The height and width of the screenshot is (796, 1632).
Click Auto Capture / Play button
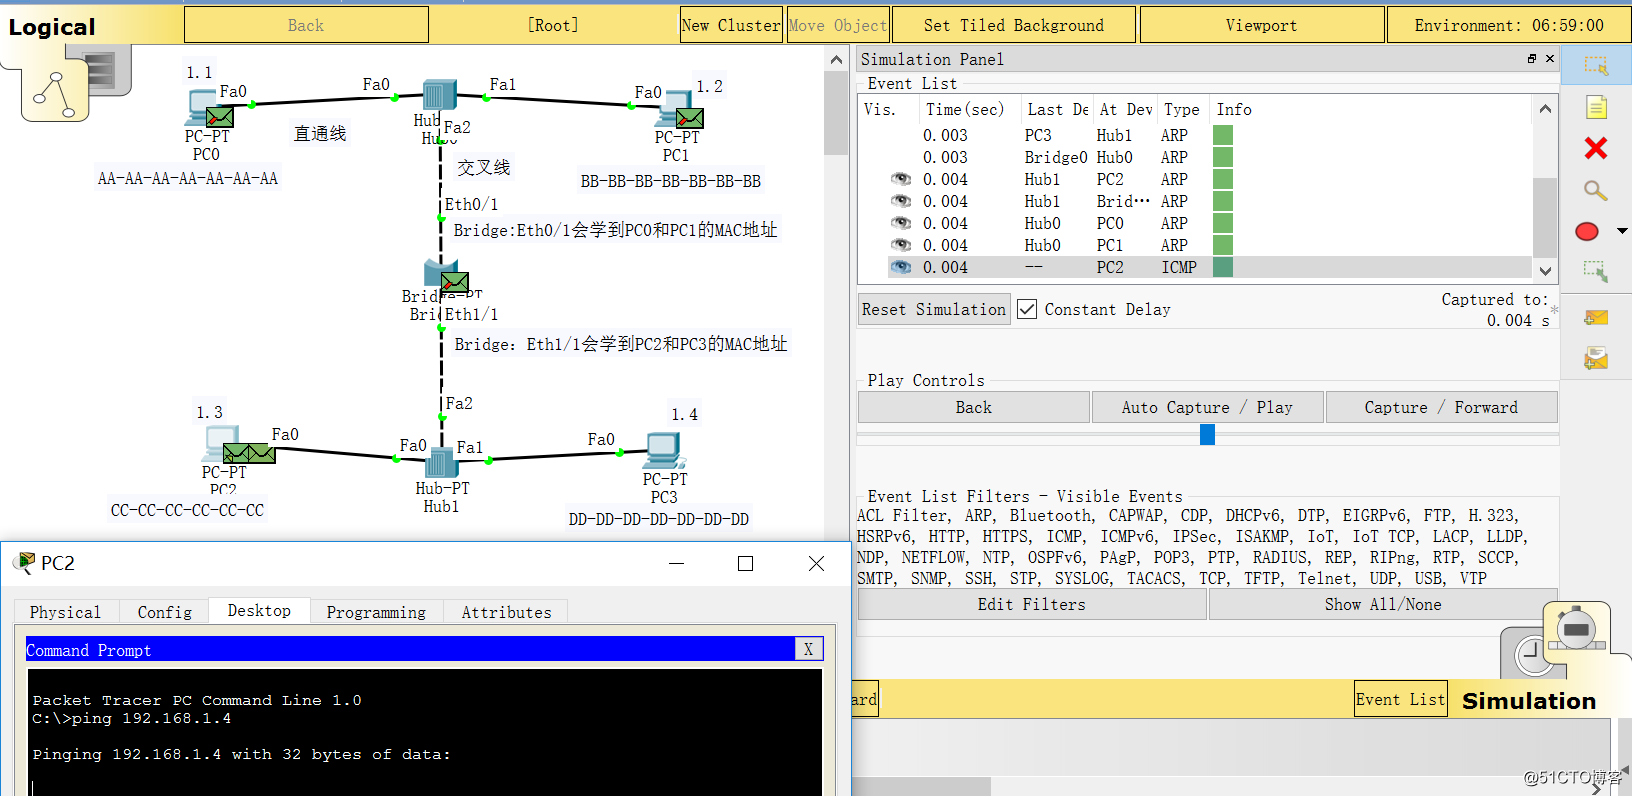pyautogui.click(x=1207, y=407)
